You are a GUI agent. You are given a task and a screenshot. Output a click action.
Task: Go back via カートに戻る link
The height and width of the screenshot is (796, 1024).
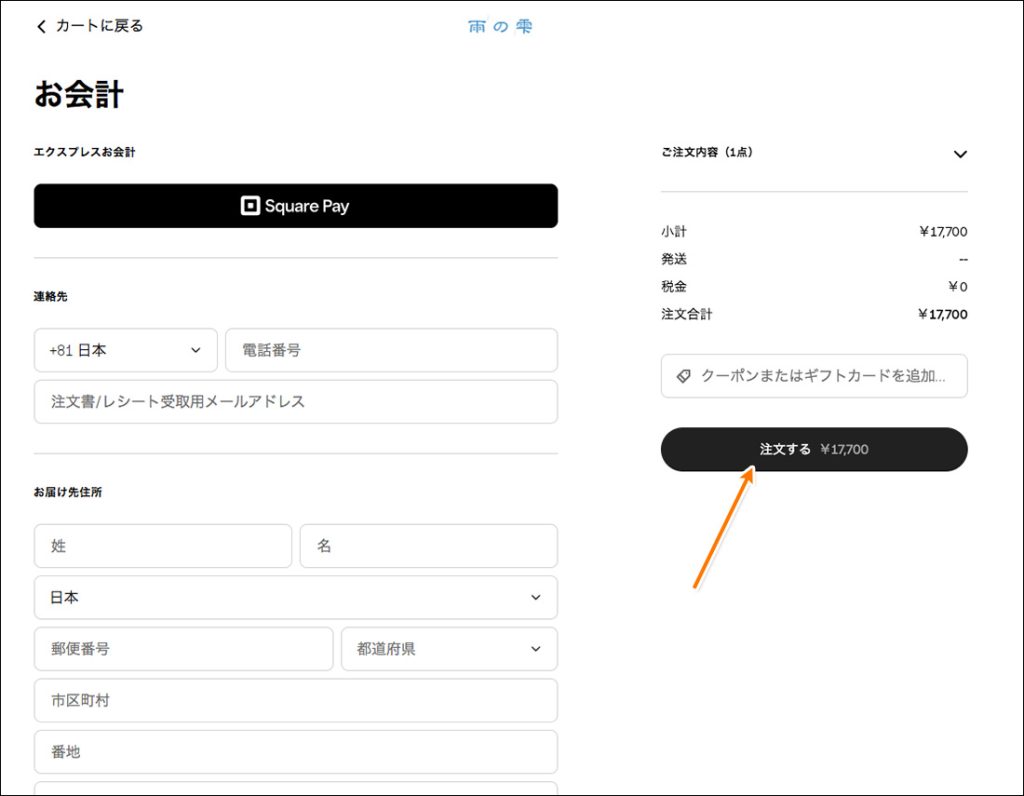click(99, 26)
